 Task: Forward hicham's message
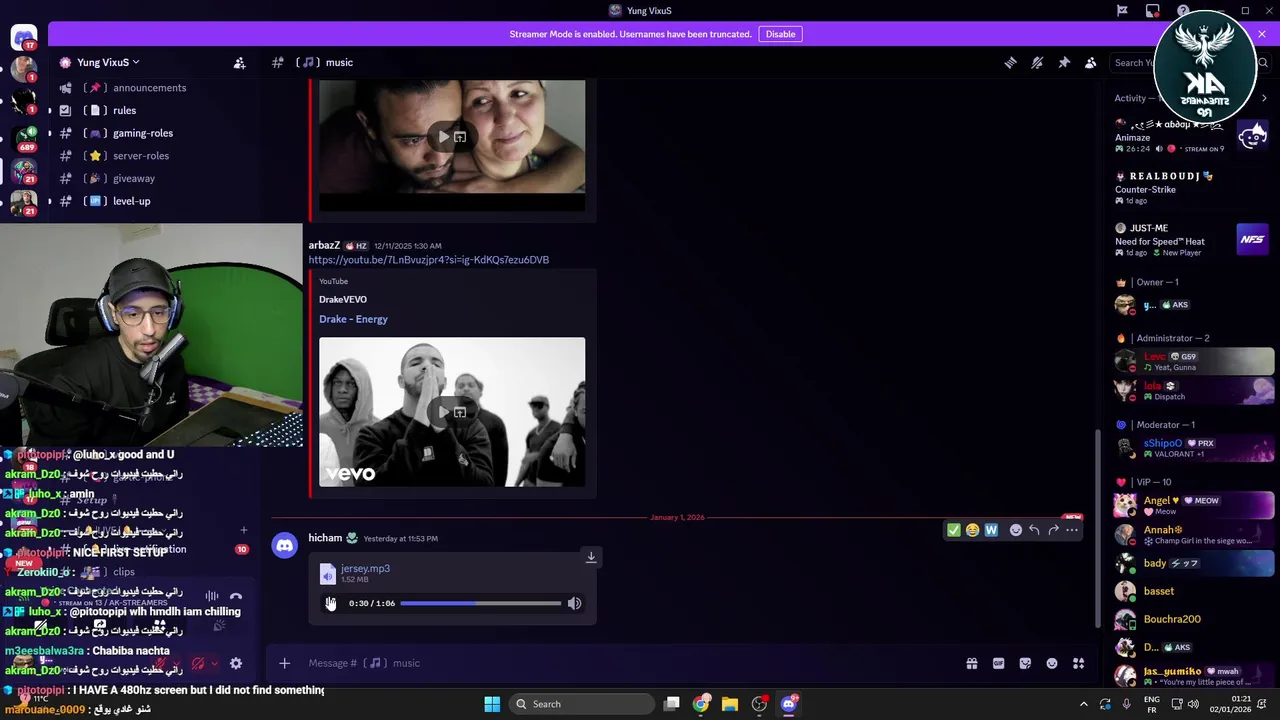point(1053,530)
